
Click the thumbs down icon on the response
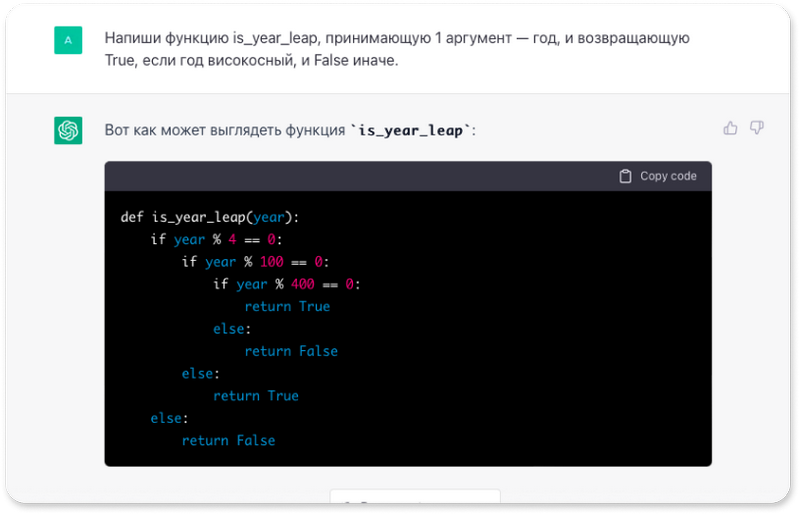pyautogui.click(x=757, y=128)
